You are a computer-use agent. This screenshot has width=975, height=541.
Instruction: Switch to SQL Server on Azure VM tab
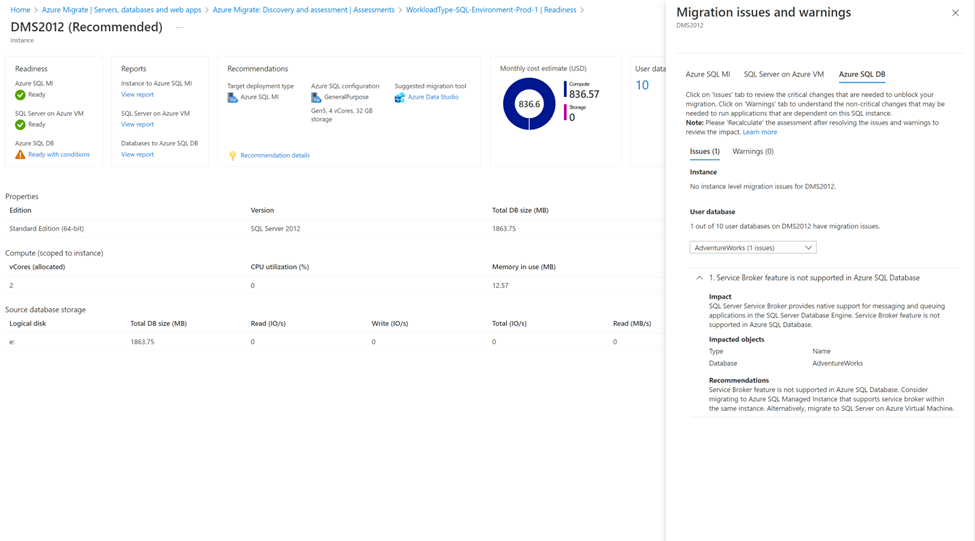click(783, 74)
